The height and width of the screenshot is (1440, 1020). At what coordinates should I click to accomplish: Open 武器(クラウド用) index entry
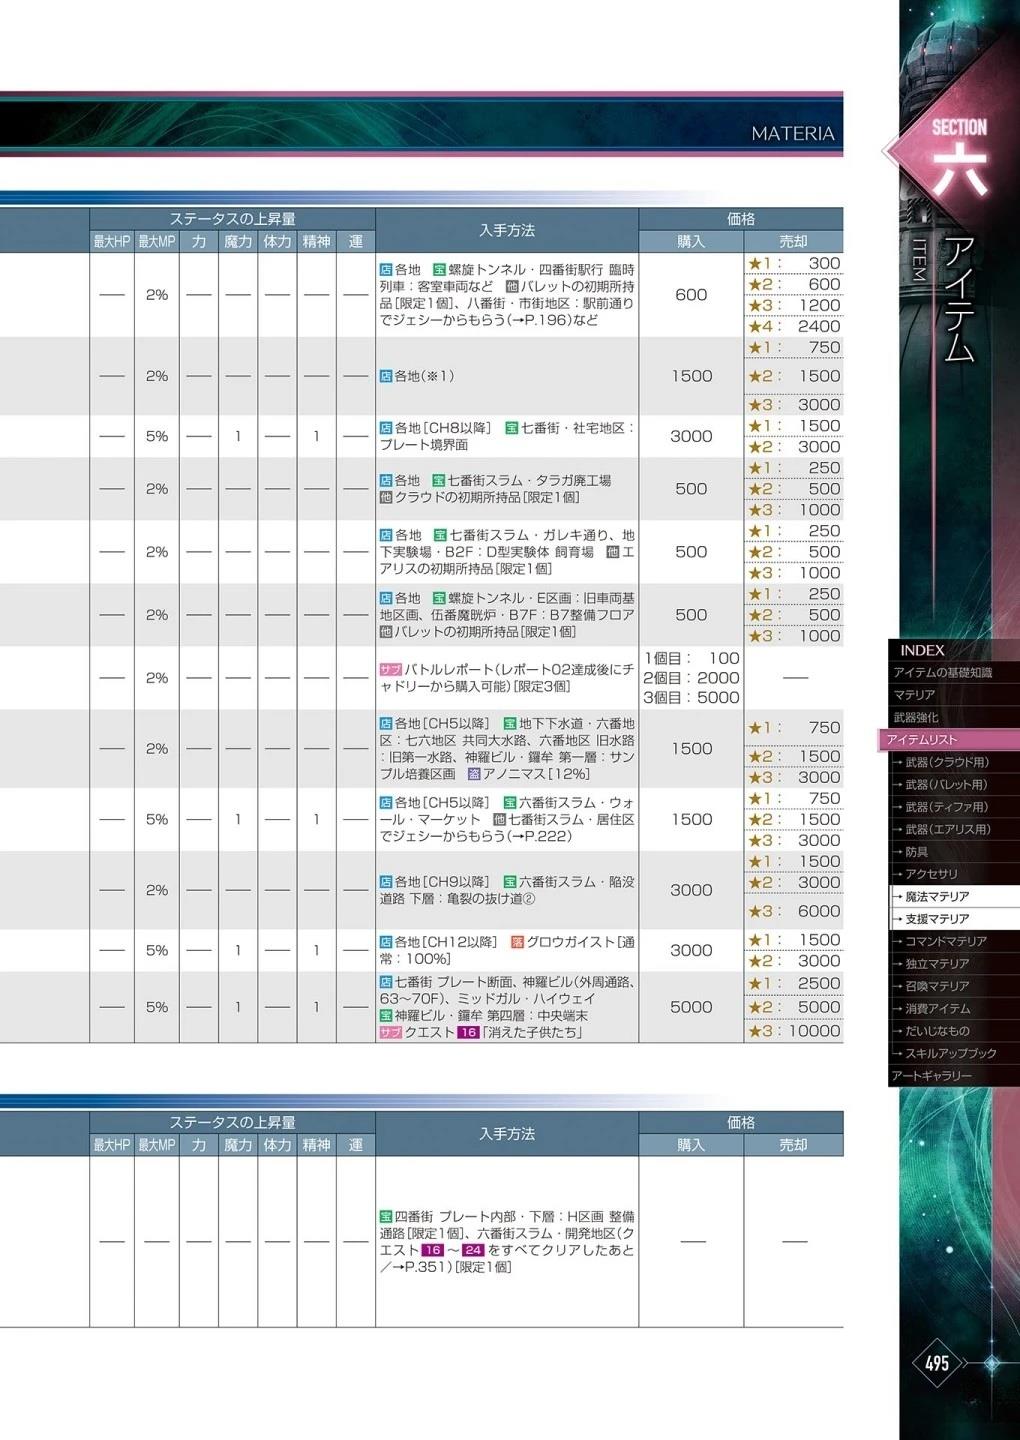pos(945,762)
